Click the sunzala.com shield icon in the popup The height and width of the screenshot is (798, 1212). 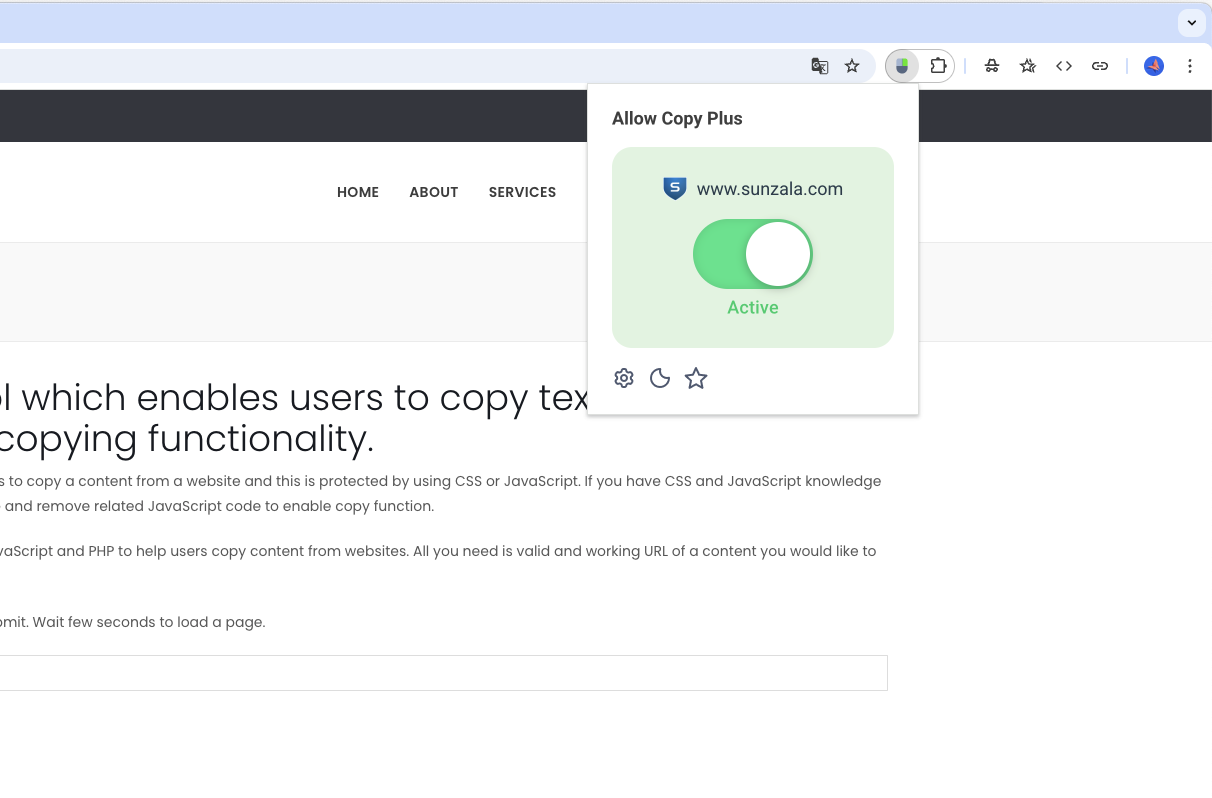click(x=674, y=188)
